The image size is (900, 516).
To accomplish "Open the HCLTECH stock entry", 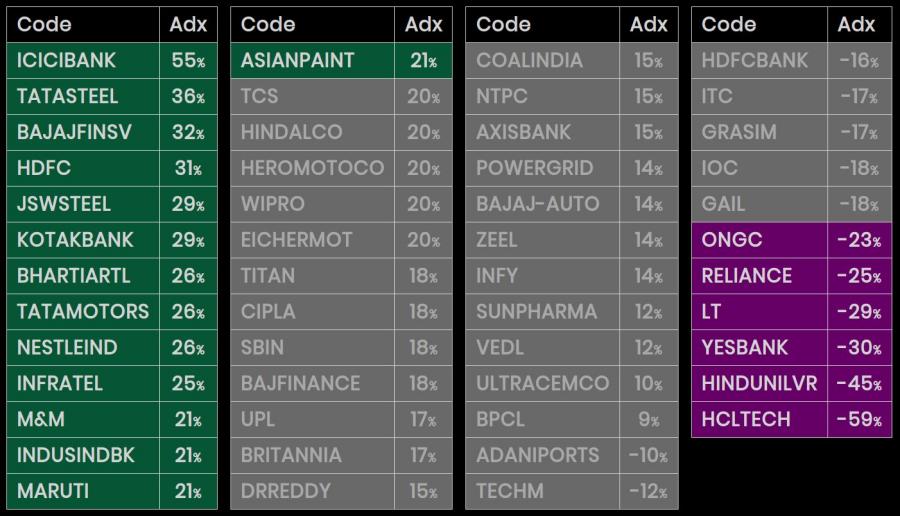I will point(792,420).
